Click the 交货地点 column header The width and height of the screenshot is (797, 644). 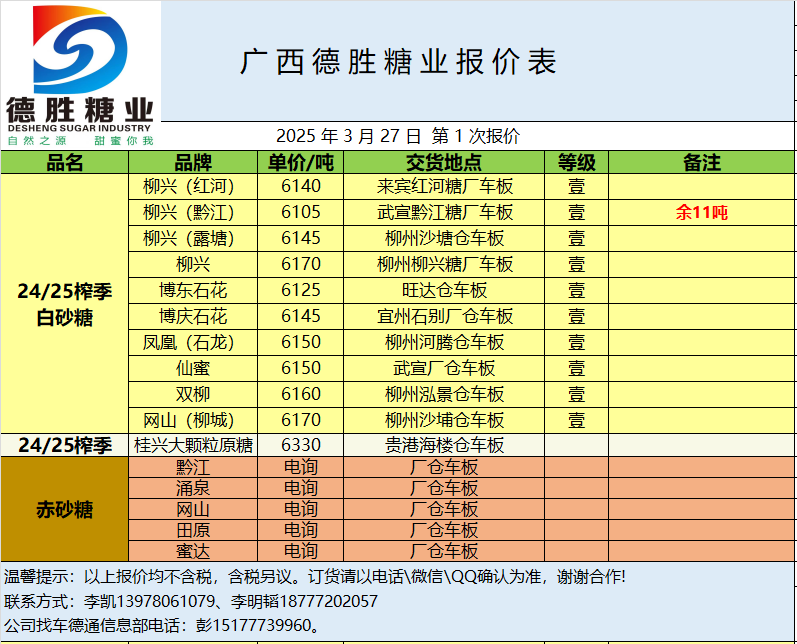[444, 162]
